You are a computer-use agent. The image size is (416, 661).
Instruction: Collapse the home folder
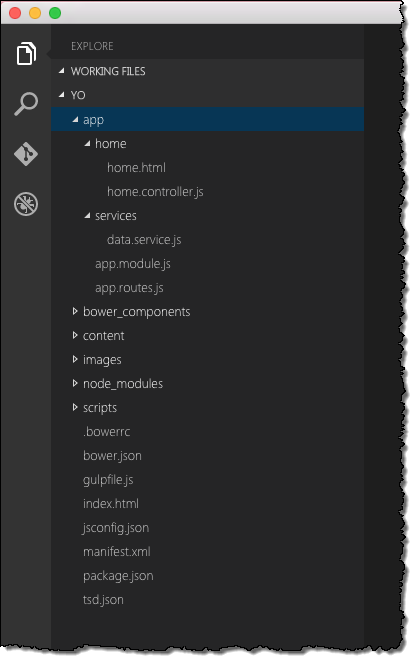pyautogui.click(x=87, y=144)
